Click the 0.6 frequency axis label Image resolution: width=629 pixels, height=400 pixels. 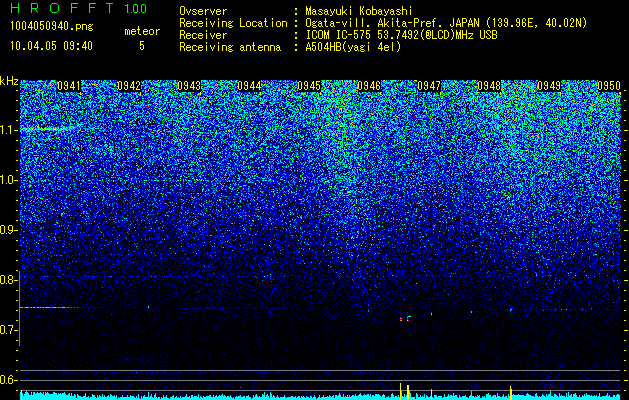pos(7,380)
